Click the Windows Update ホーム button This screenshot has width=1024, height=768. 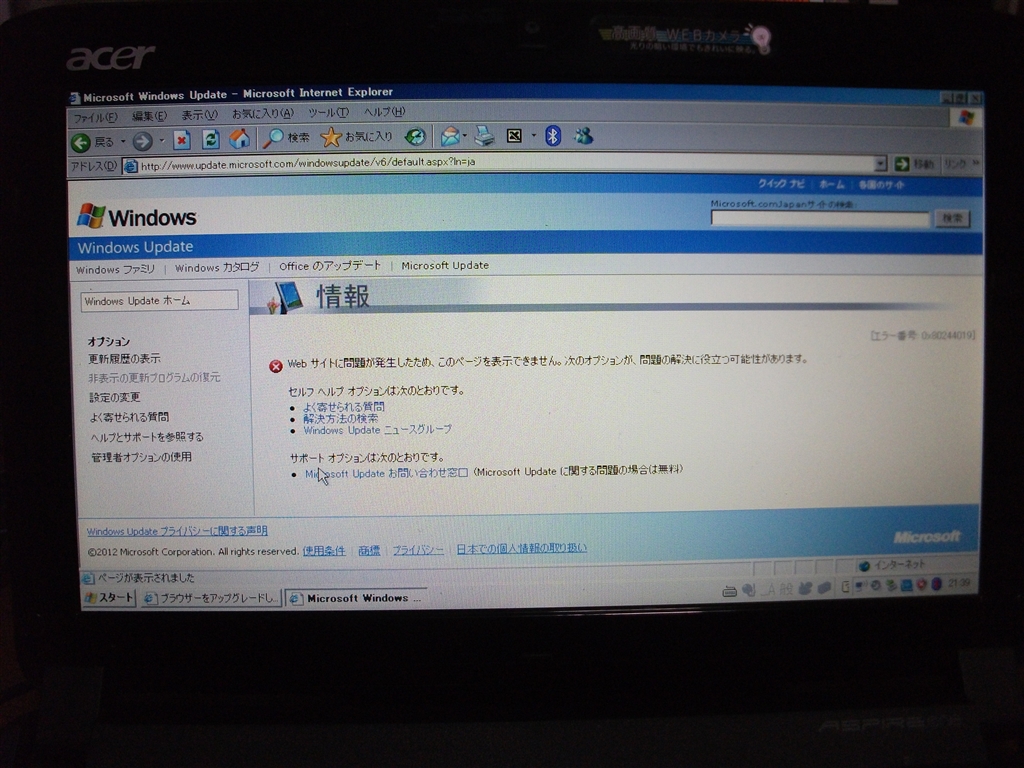159,301
